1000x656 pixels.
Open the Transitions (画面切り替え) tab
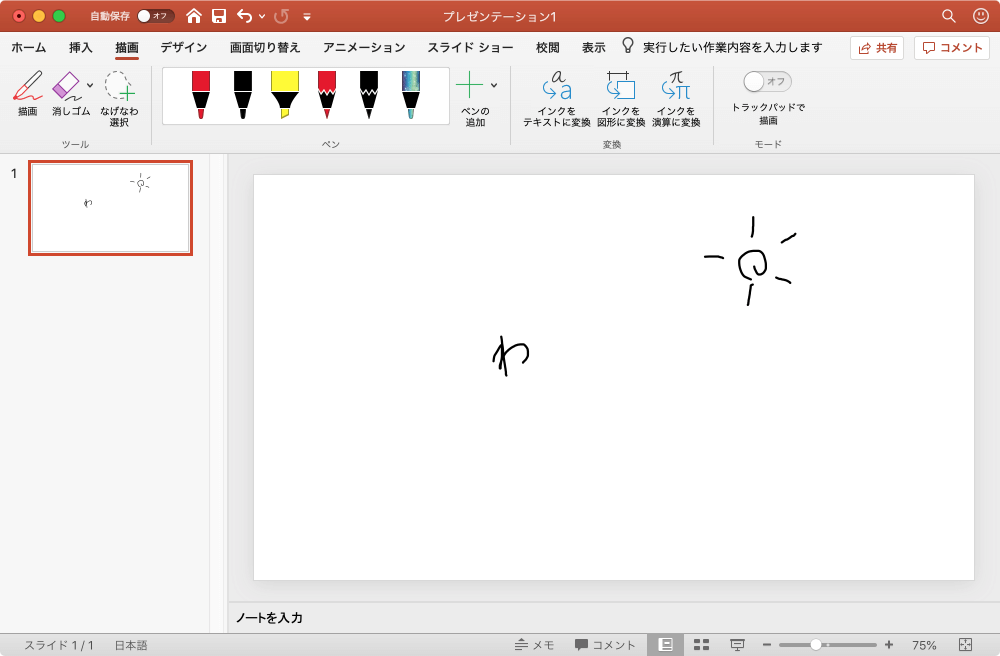coord(265,47)
